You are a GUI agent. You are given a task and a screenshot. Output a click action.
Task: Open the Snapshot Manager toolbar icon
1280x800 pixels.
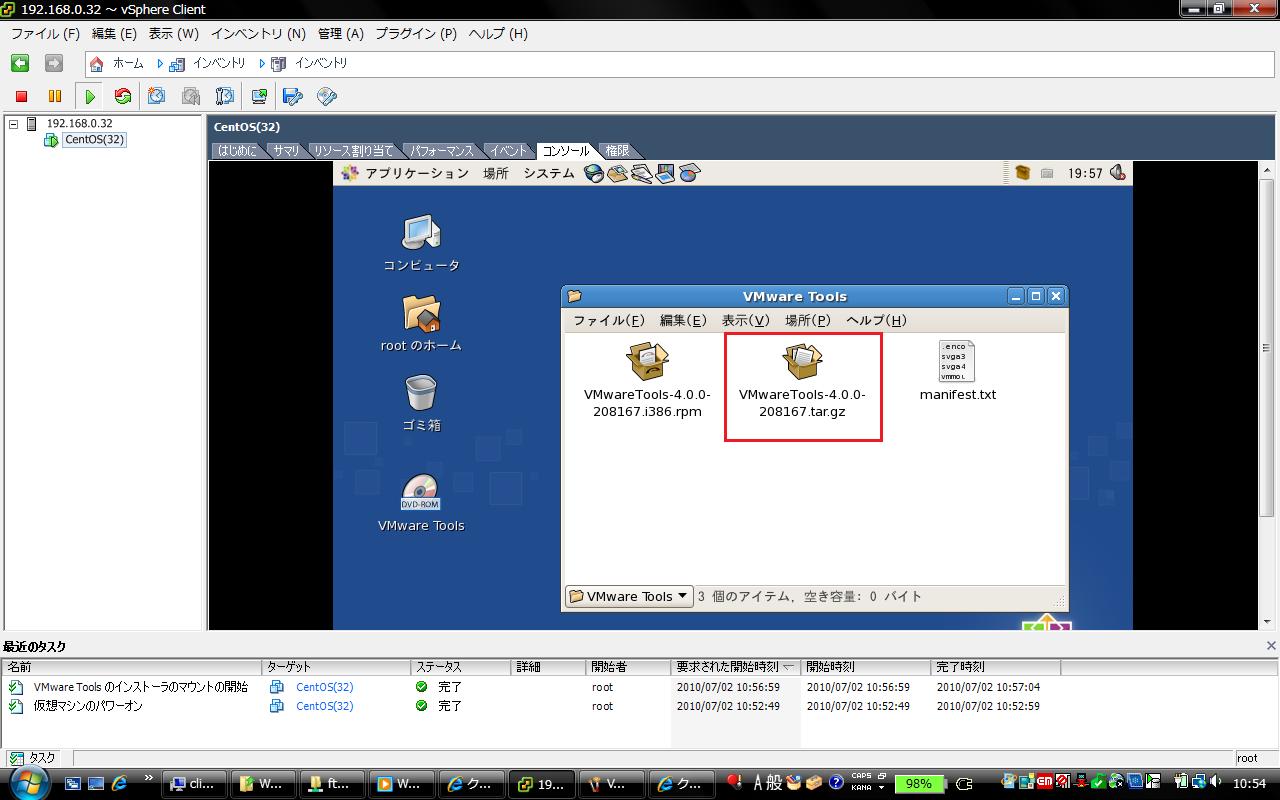tap(225, 96)
